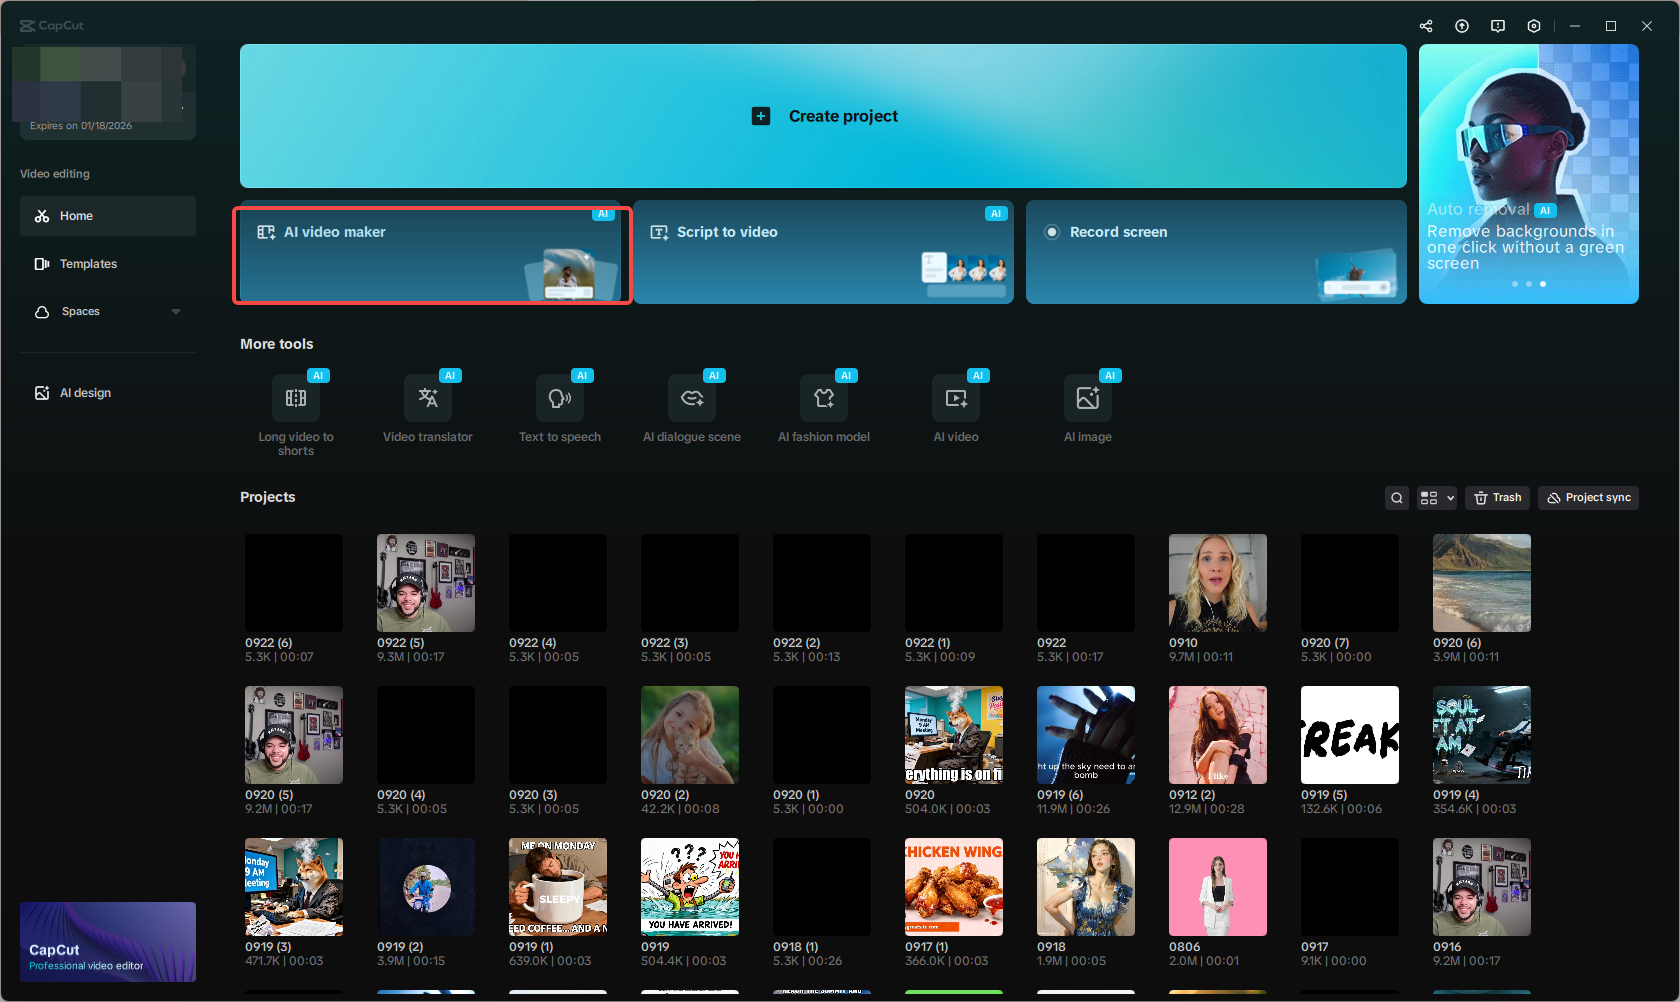Viewport: 1680px width, 1002px height.
Task: Open project 0916 thumbnail
Action: coord(1482,887)
